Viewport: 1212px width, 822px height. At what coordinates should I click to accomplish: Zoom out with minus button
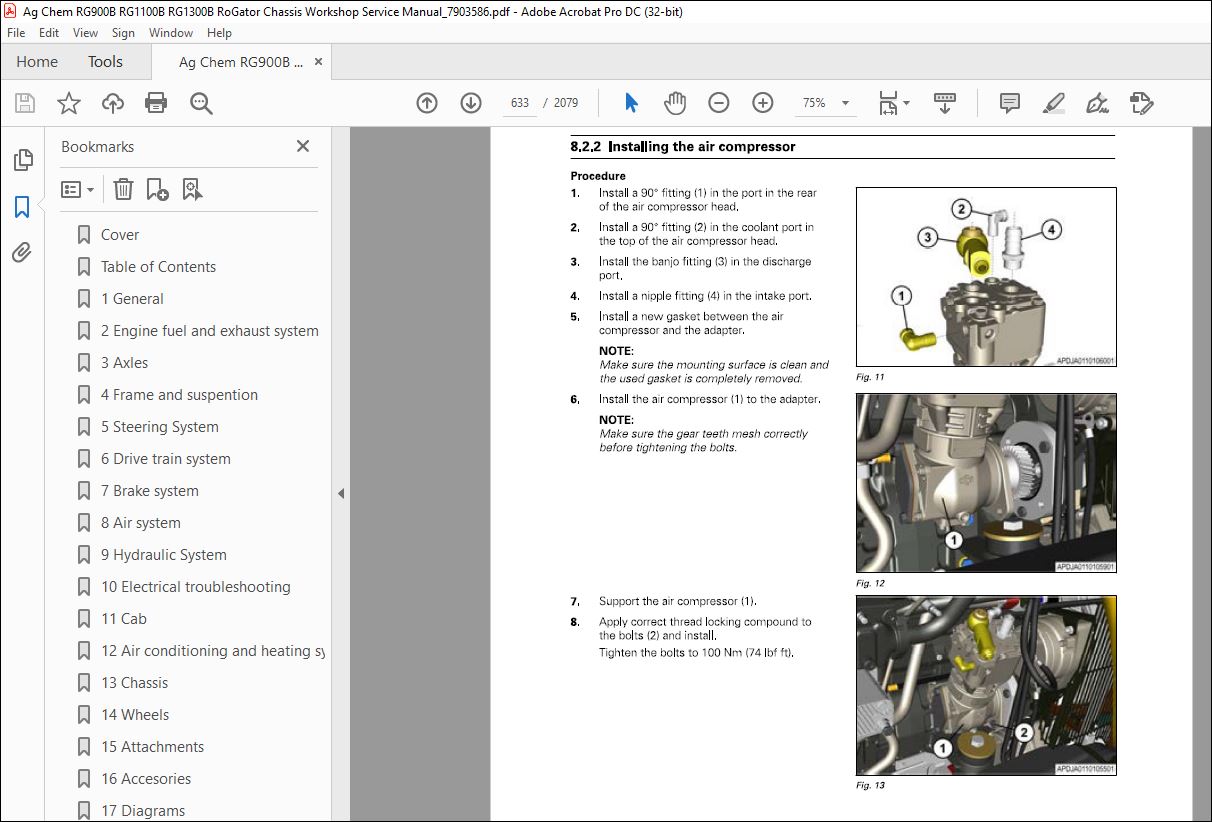(x=719, y=103)
